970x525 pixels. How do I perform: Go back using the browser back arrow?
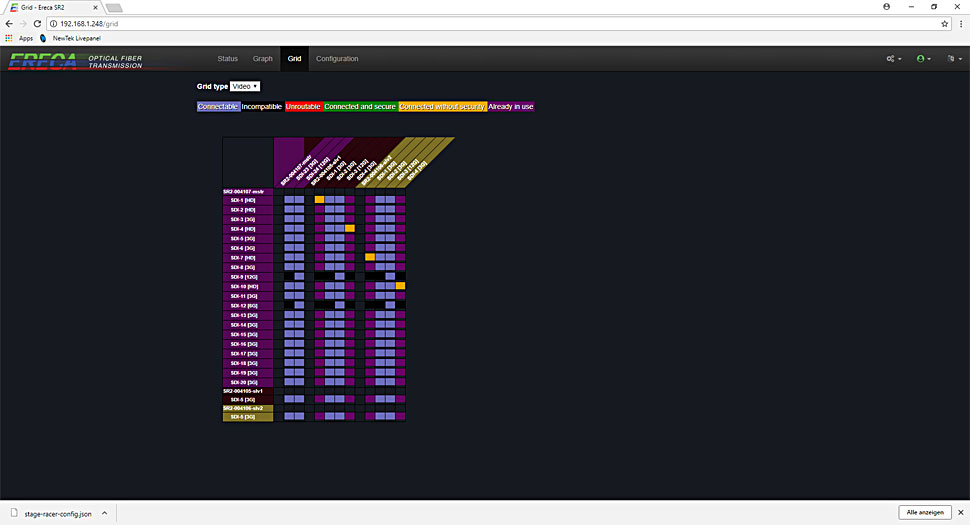9,23
